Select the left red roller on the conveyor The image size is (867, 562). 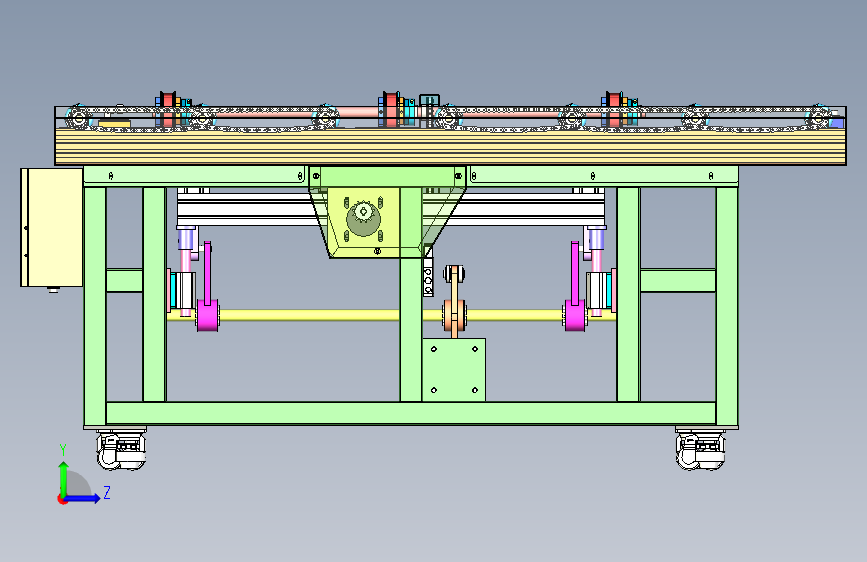pyautogui.click(x=168, y=110)
